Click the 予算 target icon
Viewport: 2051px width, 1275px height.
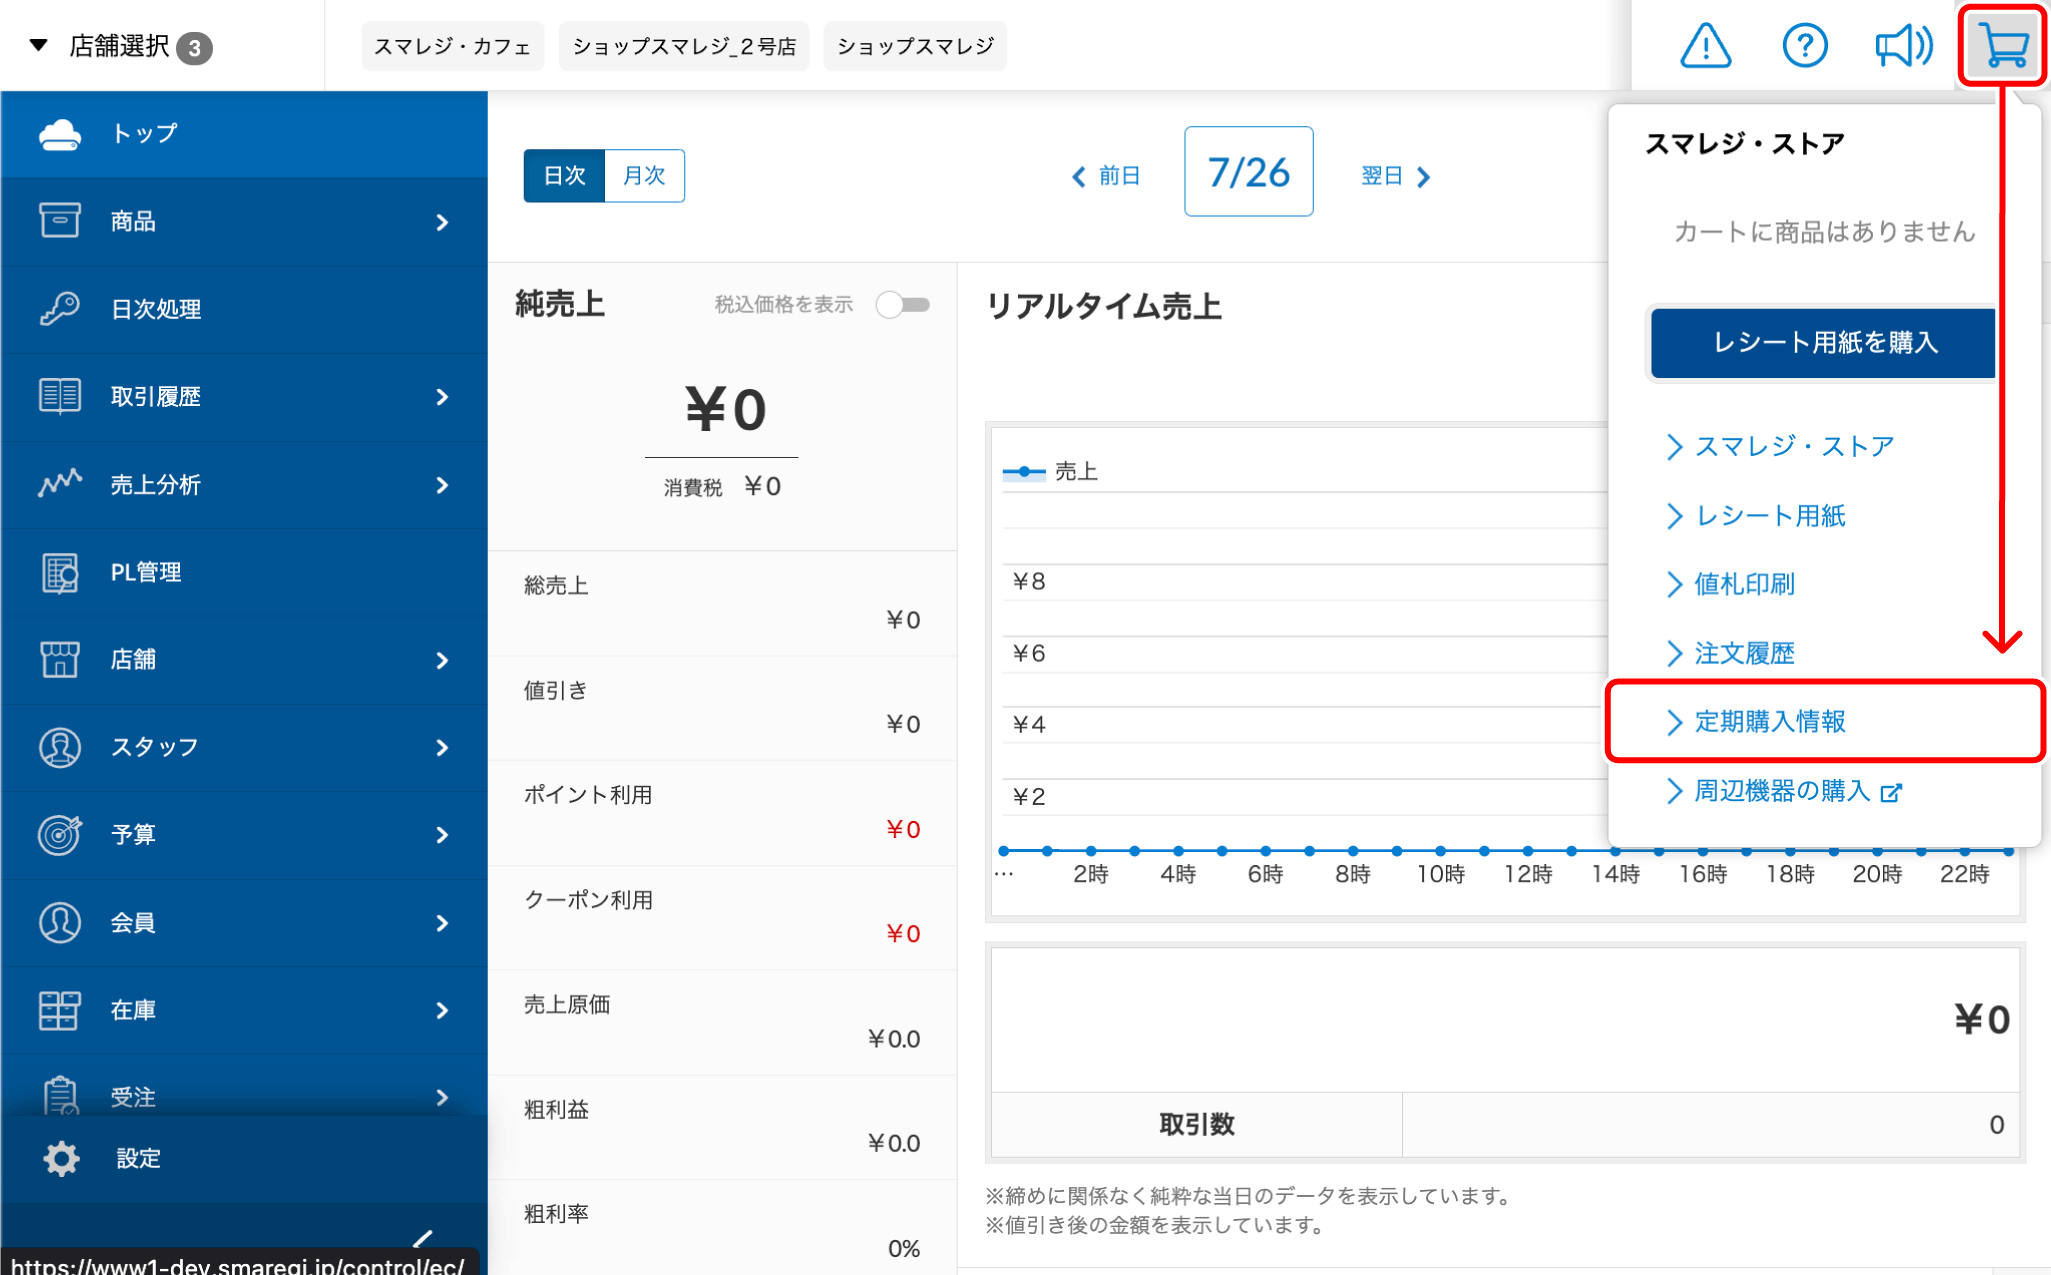[x=59, y=834]
